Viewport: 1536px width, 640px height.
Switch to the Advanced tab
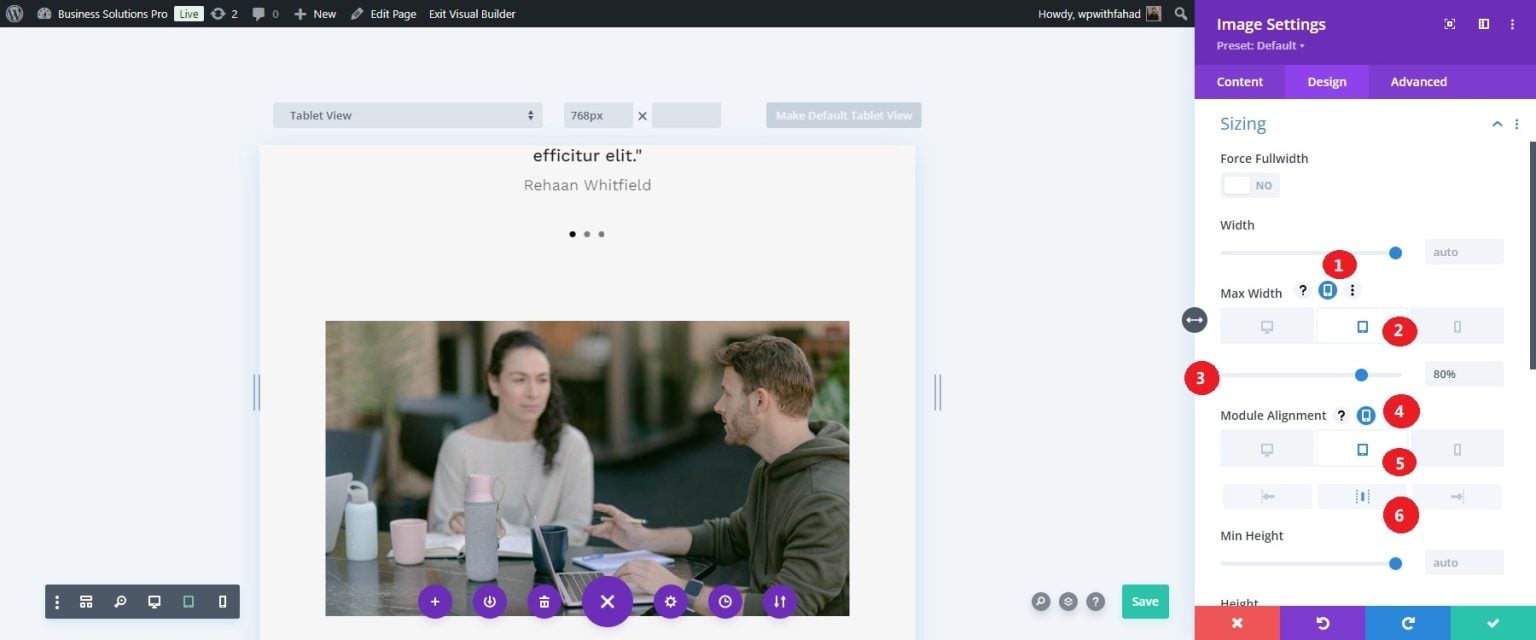[x=1419, y=82]
